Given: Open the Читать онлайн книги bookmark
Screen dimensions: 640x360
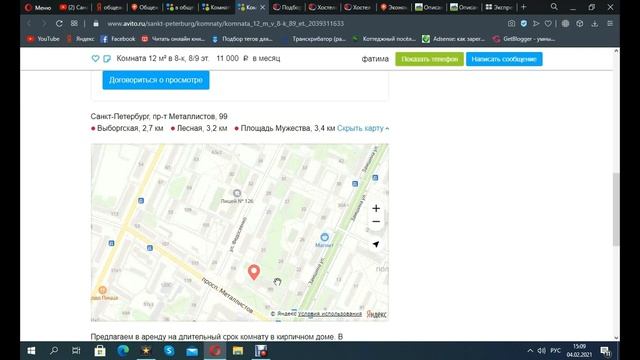Looking at the screenshot, I should 173,39.
